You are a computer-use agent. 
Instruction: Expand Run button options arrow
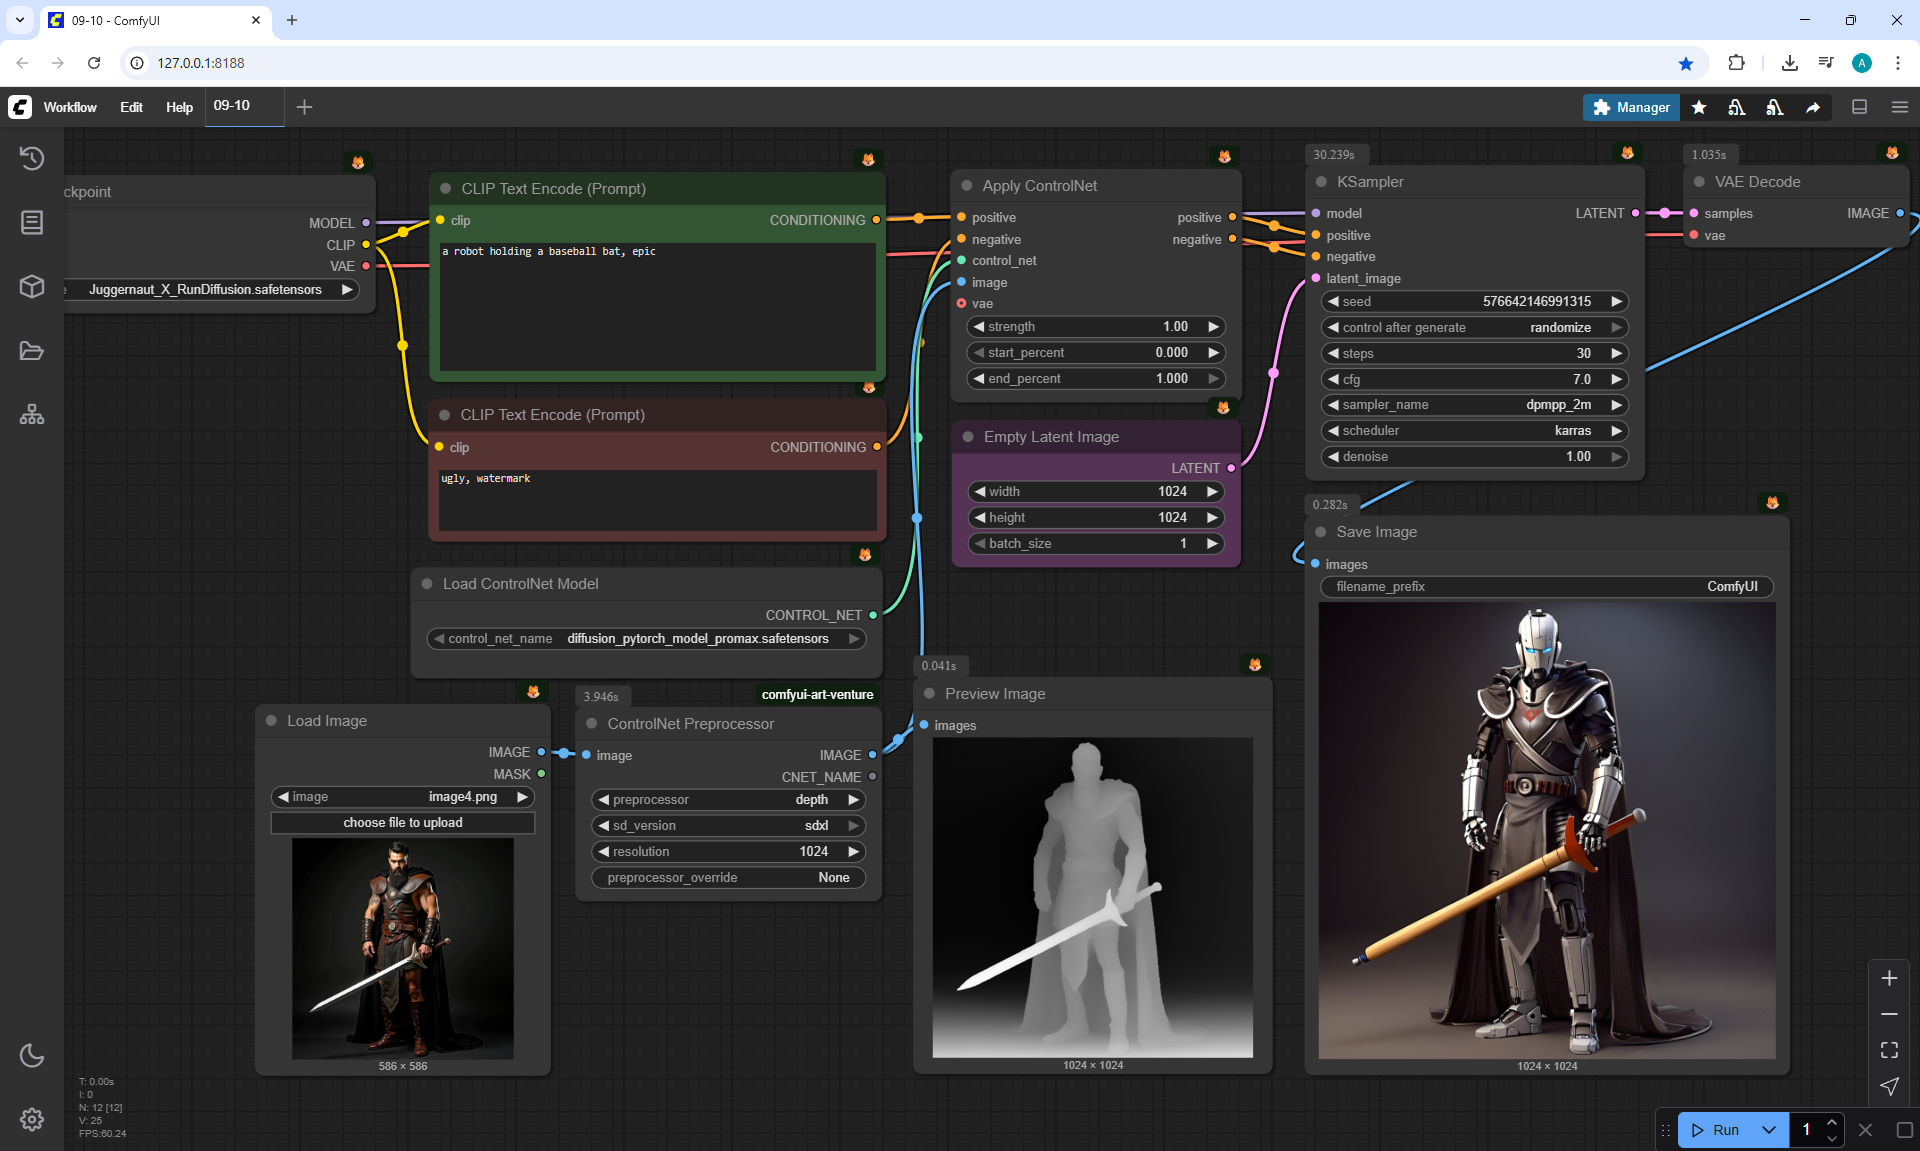(1768, 1130)
